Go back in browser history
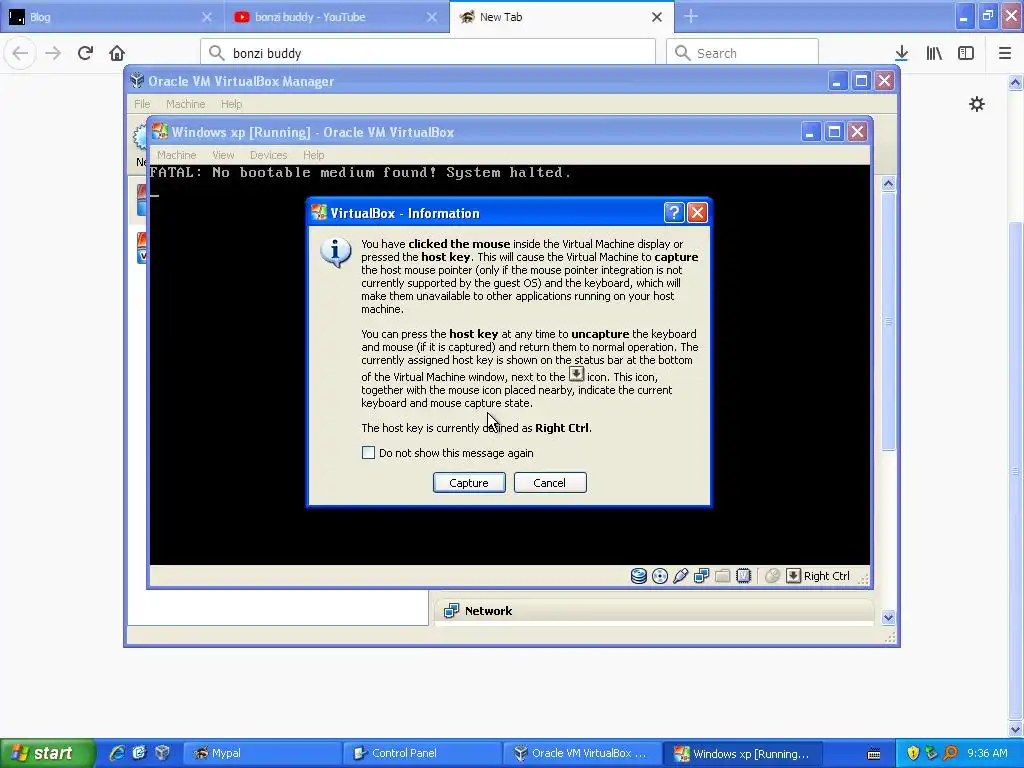This screenshot has width=1024, height=768. tap(20, 53)
